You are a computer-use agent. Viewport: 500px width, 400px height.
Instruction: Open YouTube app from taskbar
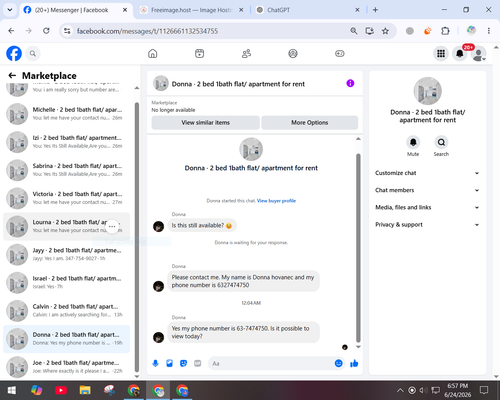click(x=61, y=390)
